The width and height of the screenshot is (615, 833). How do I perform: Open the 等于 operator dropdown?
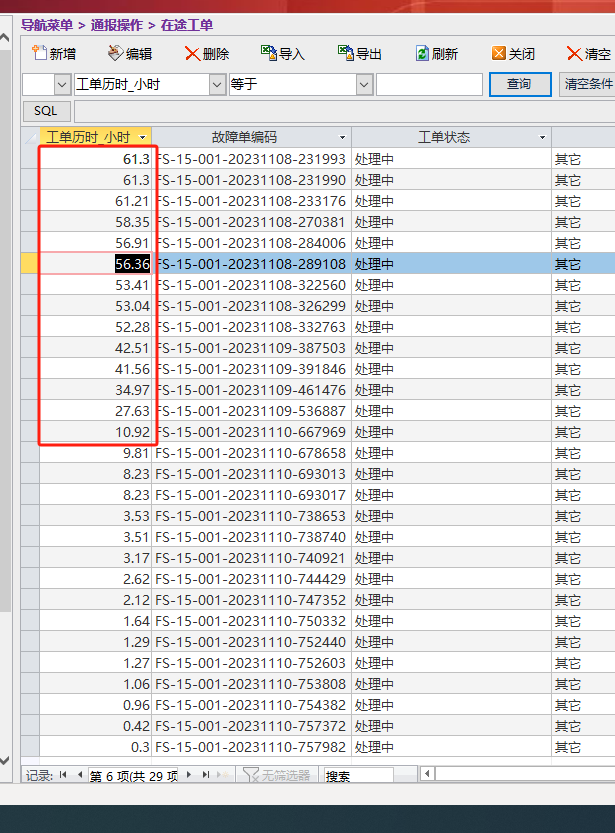[364, 84]
